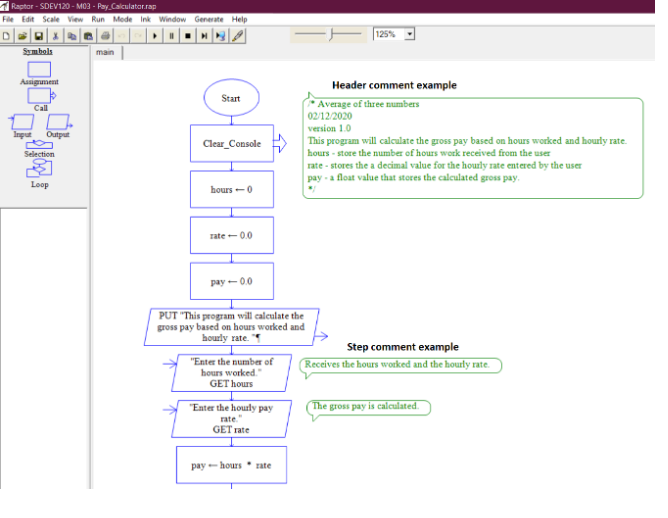The image size is (668, 518).
Task: Select the Output symbol
Action: click(58, 122)
